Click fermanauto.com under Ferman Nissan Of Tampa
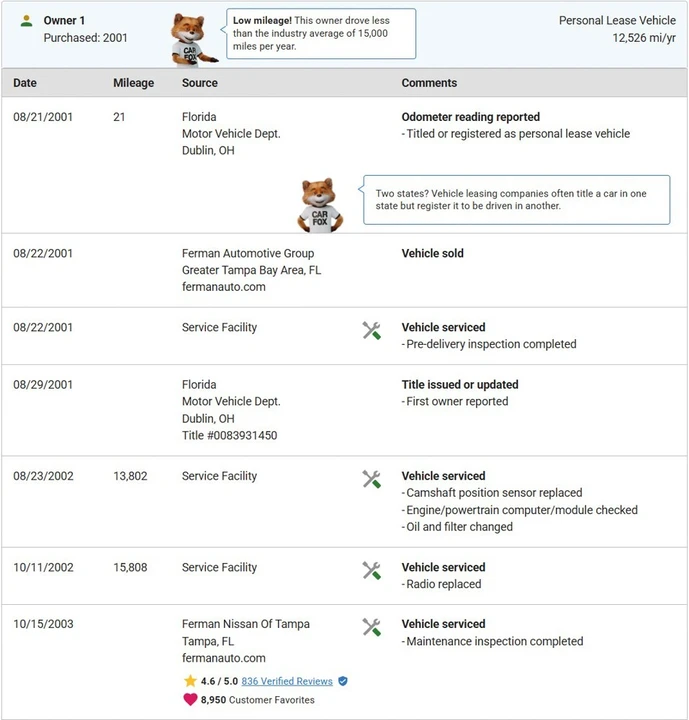The height and width of the screenshot is (720, 689). tap(224, 658)
